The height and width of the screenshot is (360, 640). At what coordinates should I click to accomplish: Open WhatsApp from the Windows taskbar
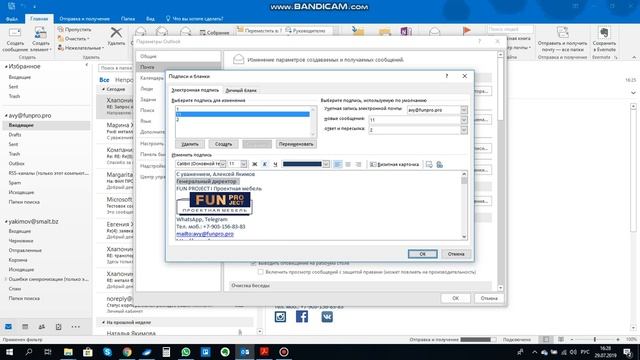click(x=186, y=352)
